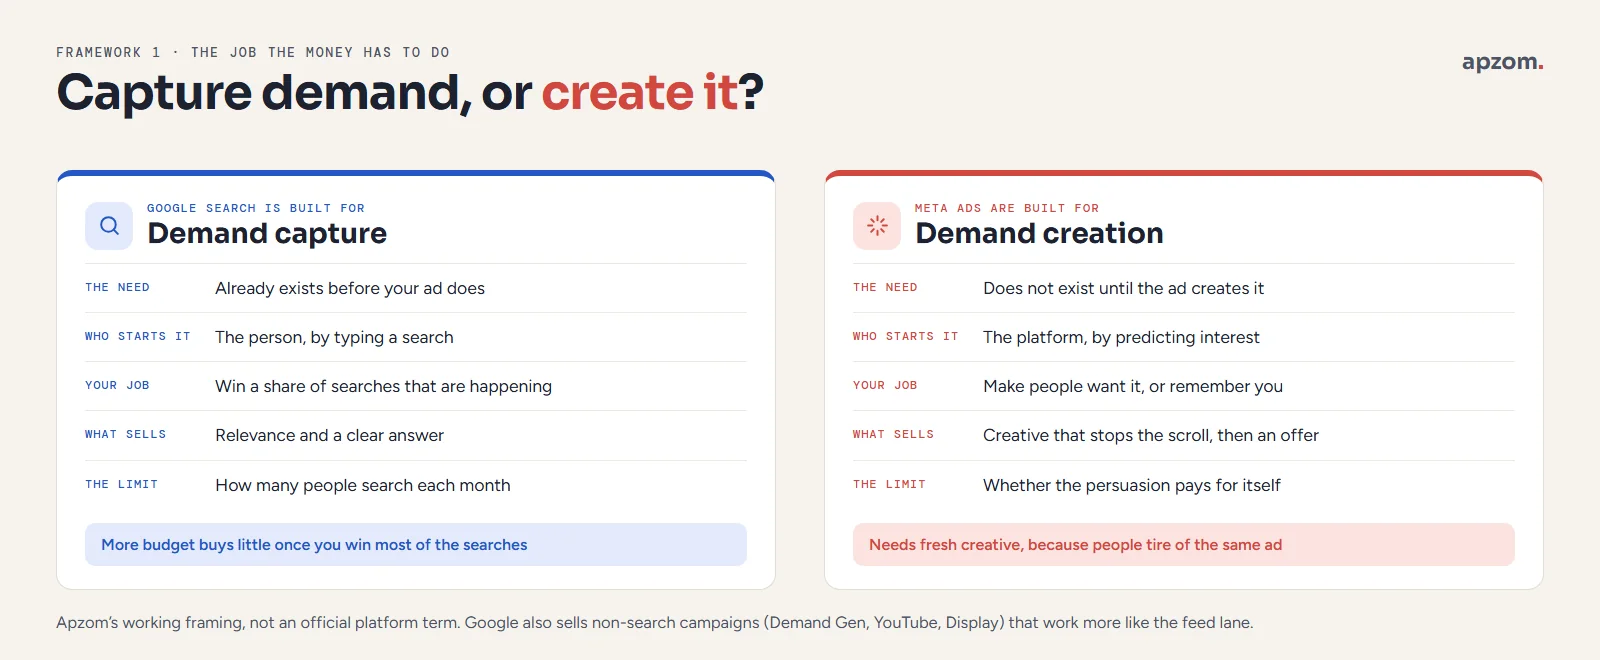The height and width of the screenshot is (660, 1600).
Task: Click 'Relevance and a clear answer'
Action: pos(329,435)
